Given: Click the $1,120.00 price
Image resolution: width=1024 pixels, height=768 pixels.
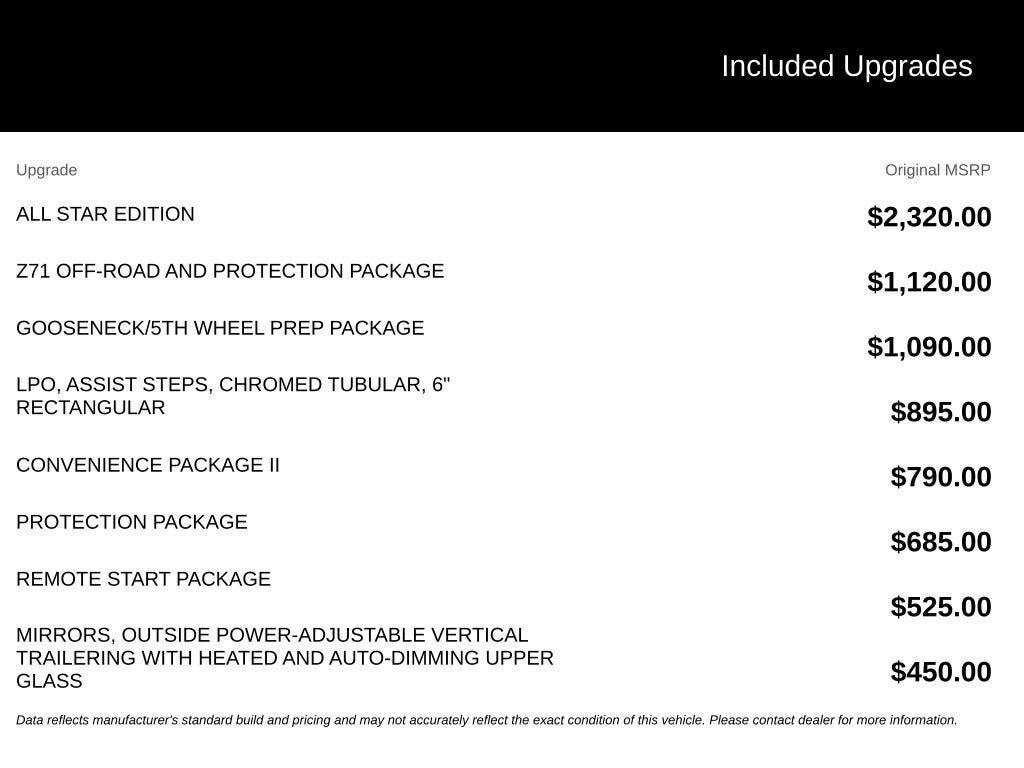Looking at the screenshot, I should pos(929,282).
